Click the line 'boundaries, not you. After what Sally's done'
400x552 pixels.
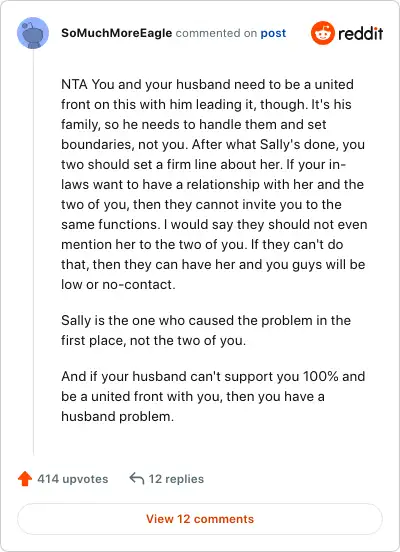point(213,144)
